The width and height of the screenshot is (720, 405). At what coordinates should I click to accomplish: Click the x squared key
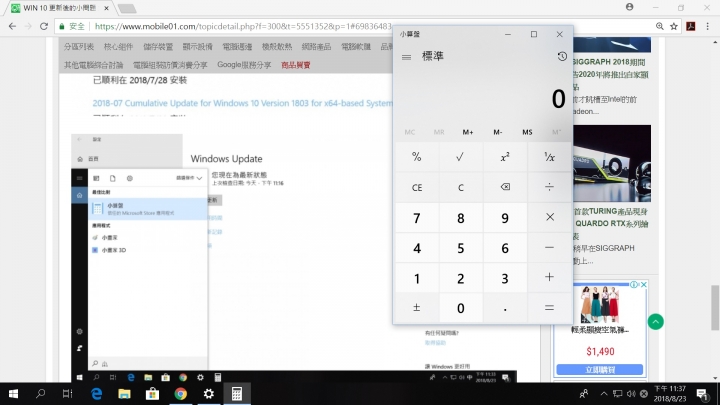click(x=505, y=157)
